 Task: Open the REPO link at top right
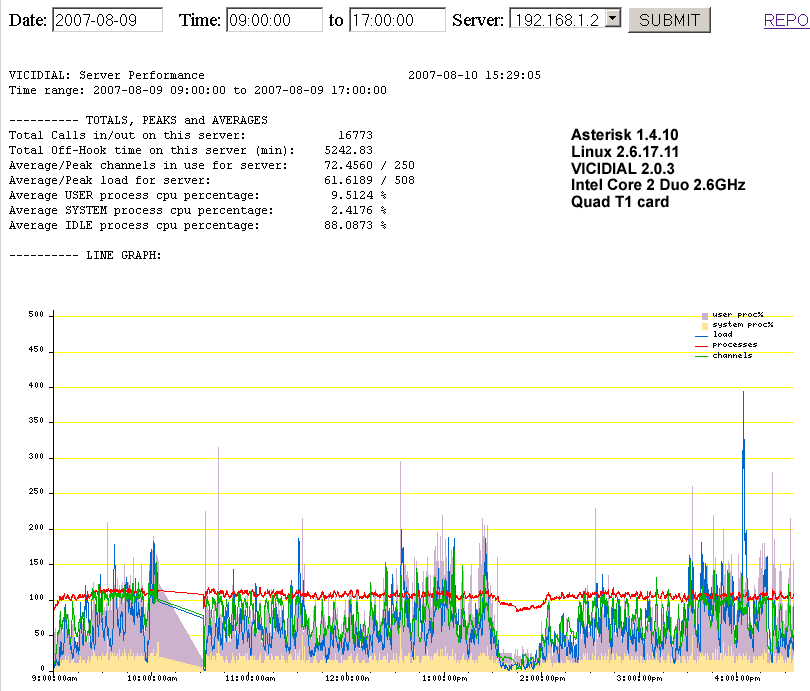coord(786,20)
